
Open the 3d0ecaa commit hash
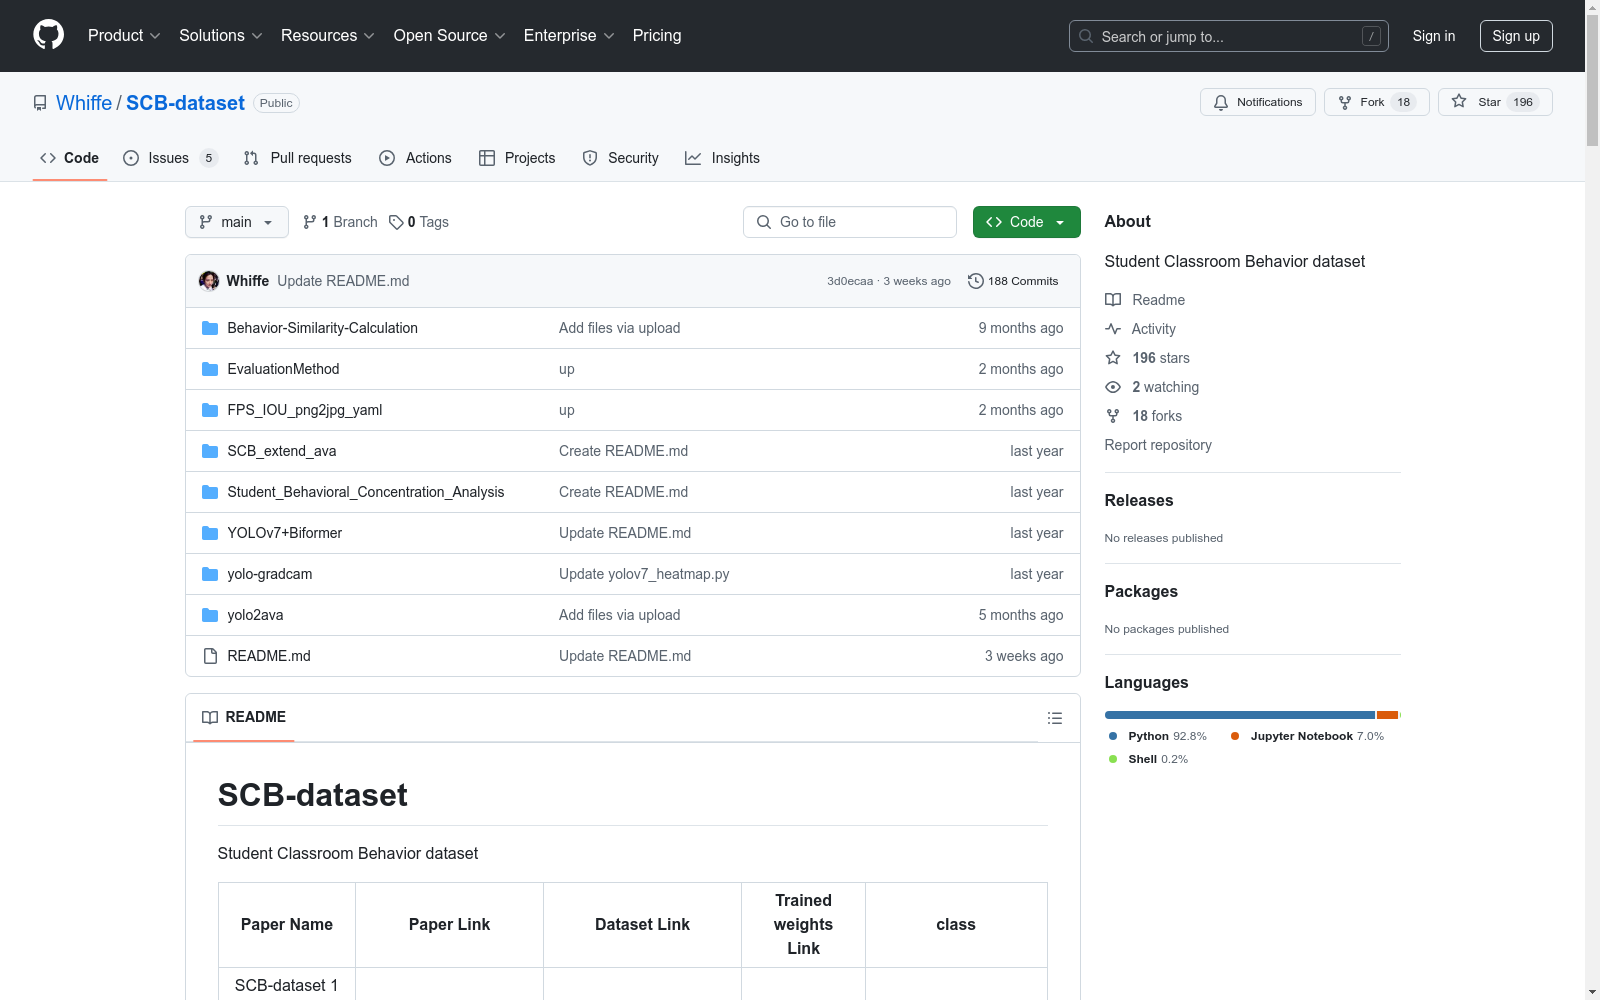[x=850, y=281]
